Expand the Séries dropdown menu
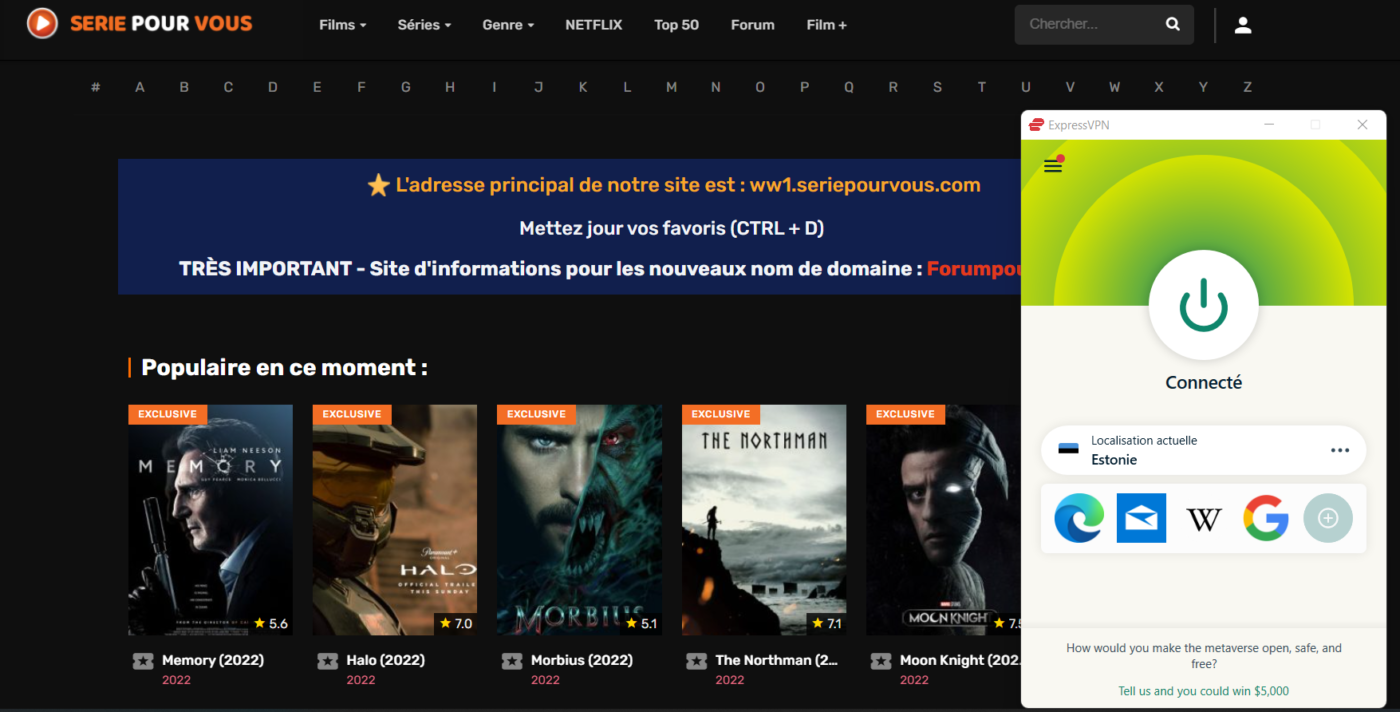1400x712 pixels. pos(424,25)
